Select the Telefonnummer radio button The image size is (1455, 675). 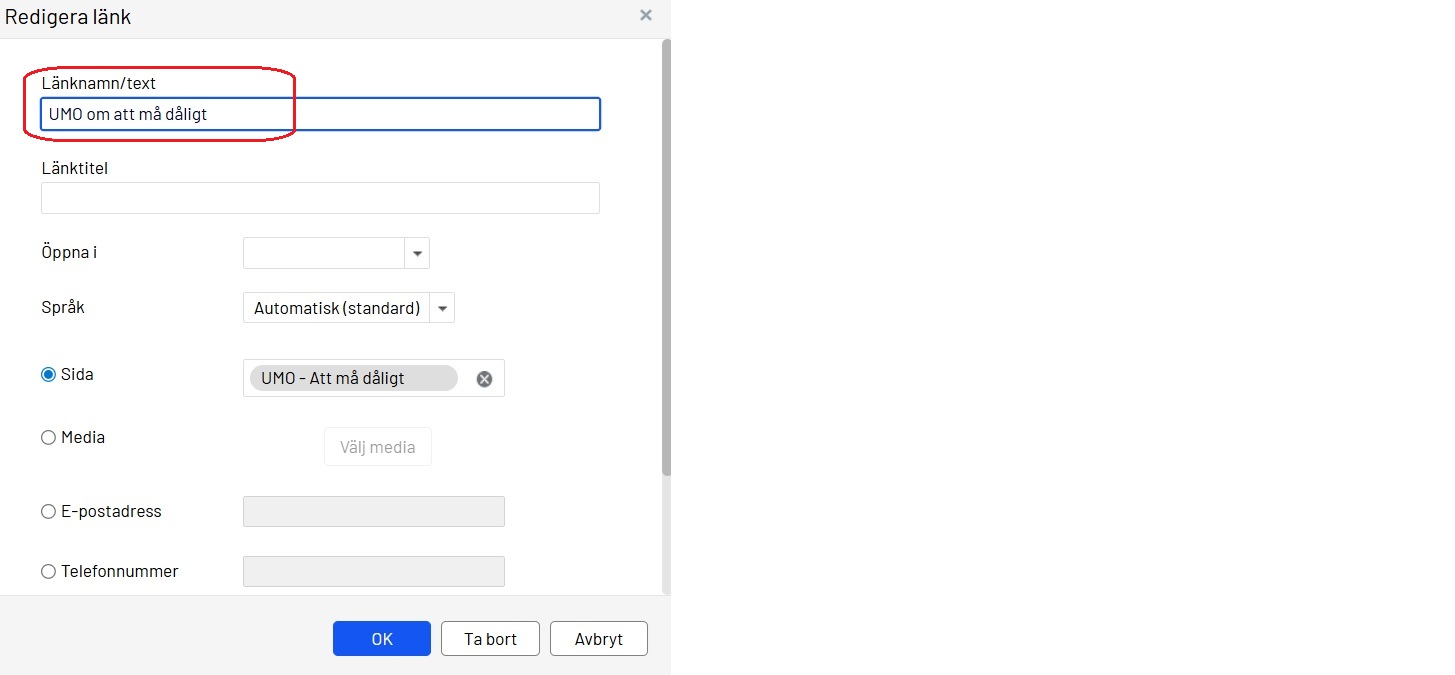tap(48, 571)
